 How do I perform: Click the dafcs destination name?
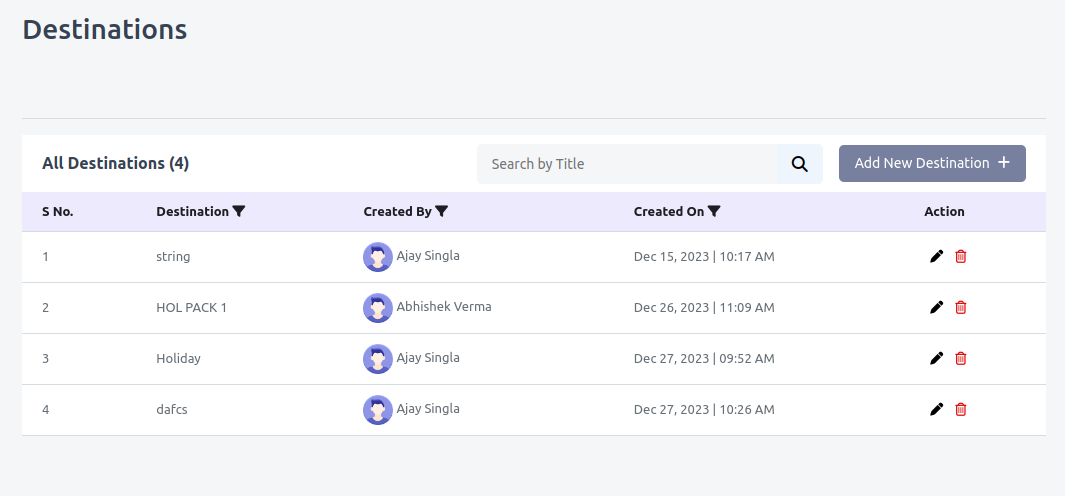click(172, 409)
